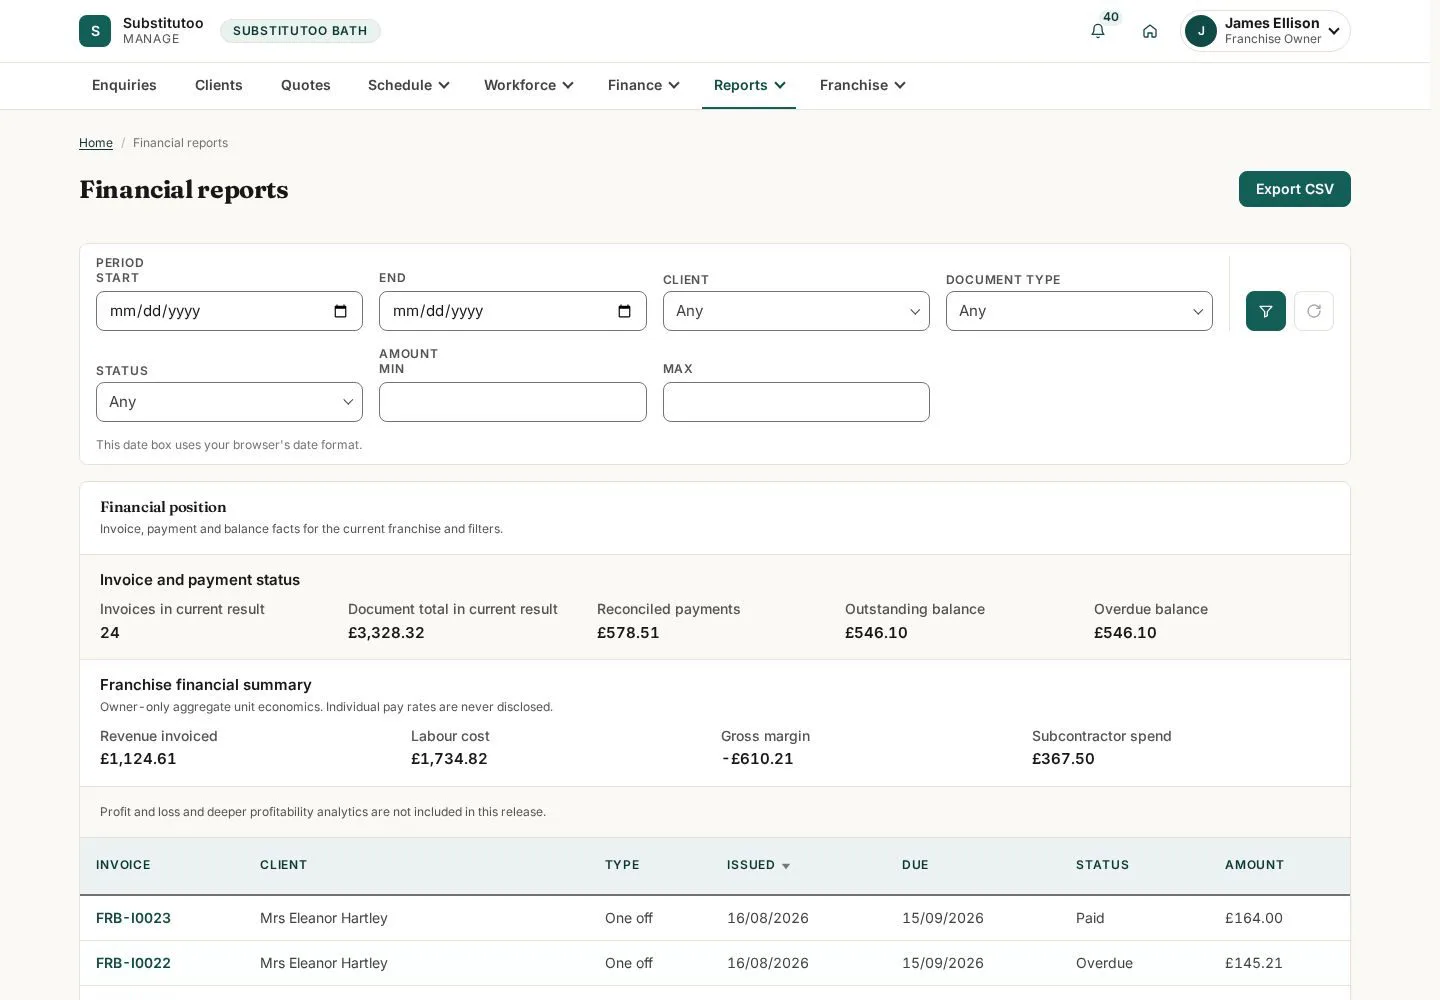The height and width of the screenshot is (1000, 1440).
Task: Open calendar picker in End date field
Action: click(x=625, y=311)
